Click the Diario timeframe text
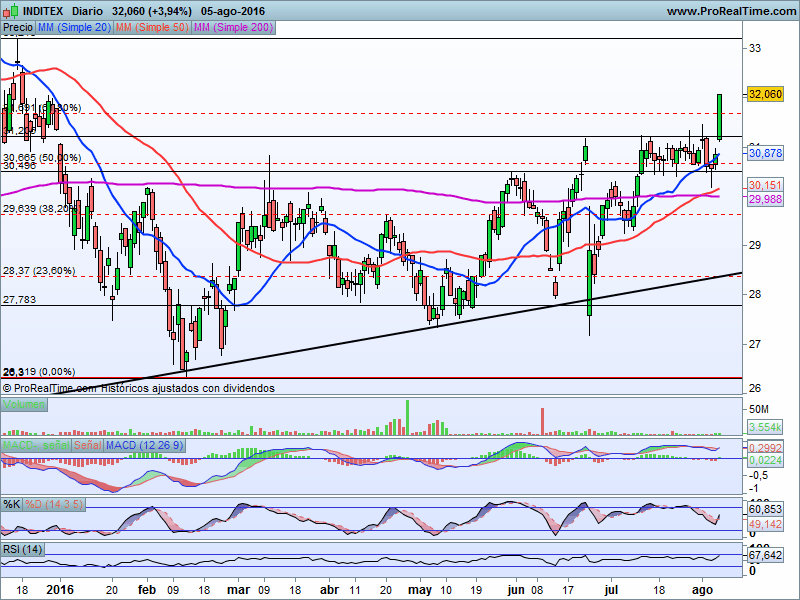This screenshot has height=600, width=800. pyautogui.click(x=87, y=11)
